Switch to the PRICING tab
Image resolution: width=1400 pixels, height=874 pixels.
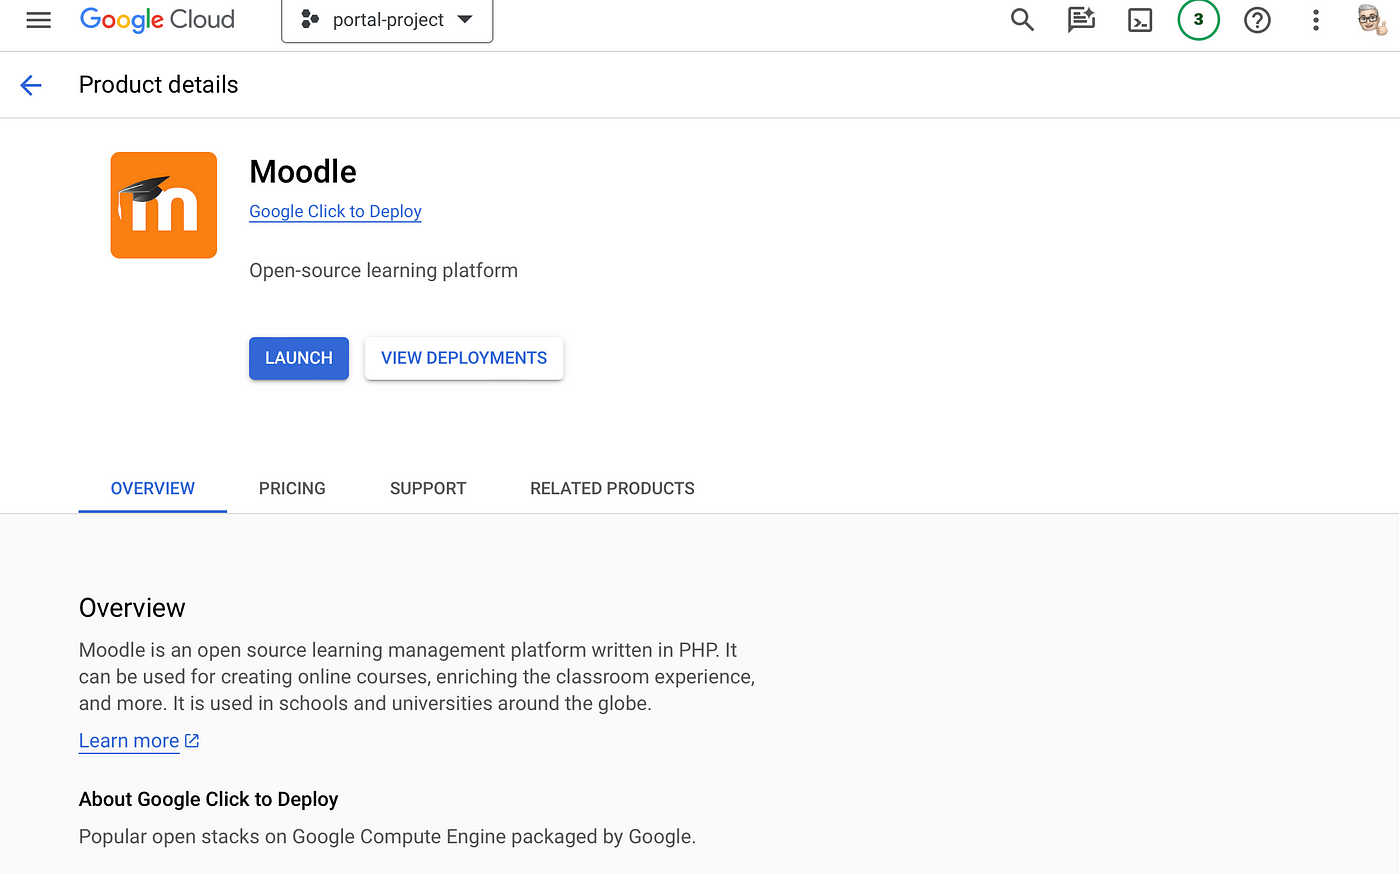point(292,488)
